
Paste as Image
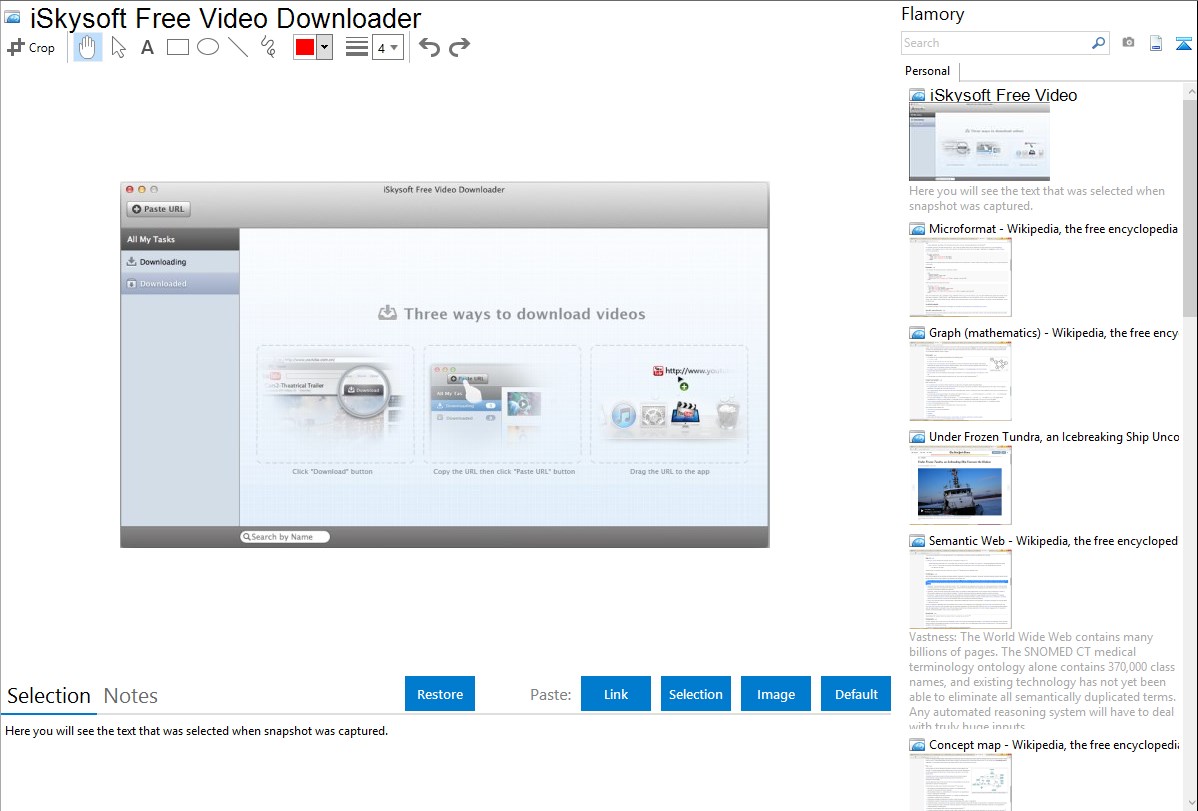[x=776, y=694]
